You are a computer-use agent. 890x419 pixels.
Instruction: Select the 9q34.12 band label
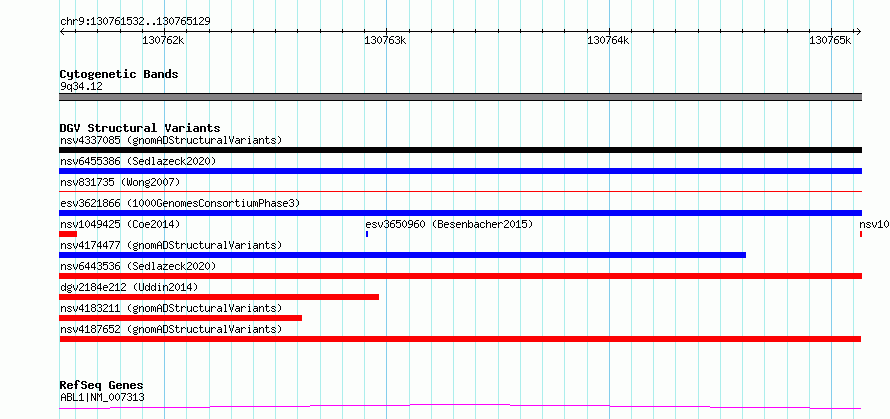(81, 87)
